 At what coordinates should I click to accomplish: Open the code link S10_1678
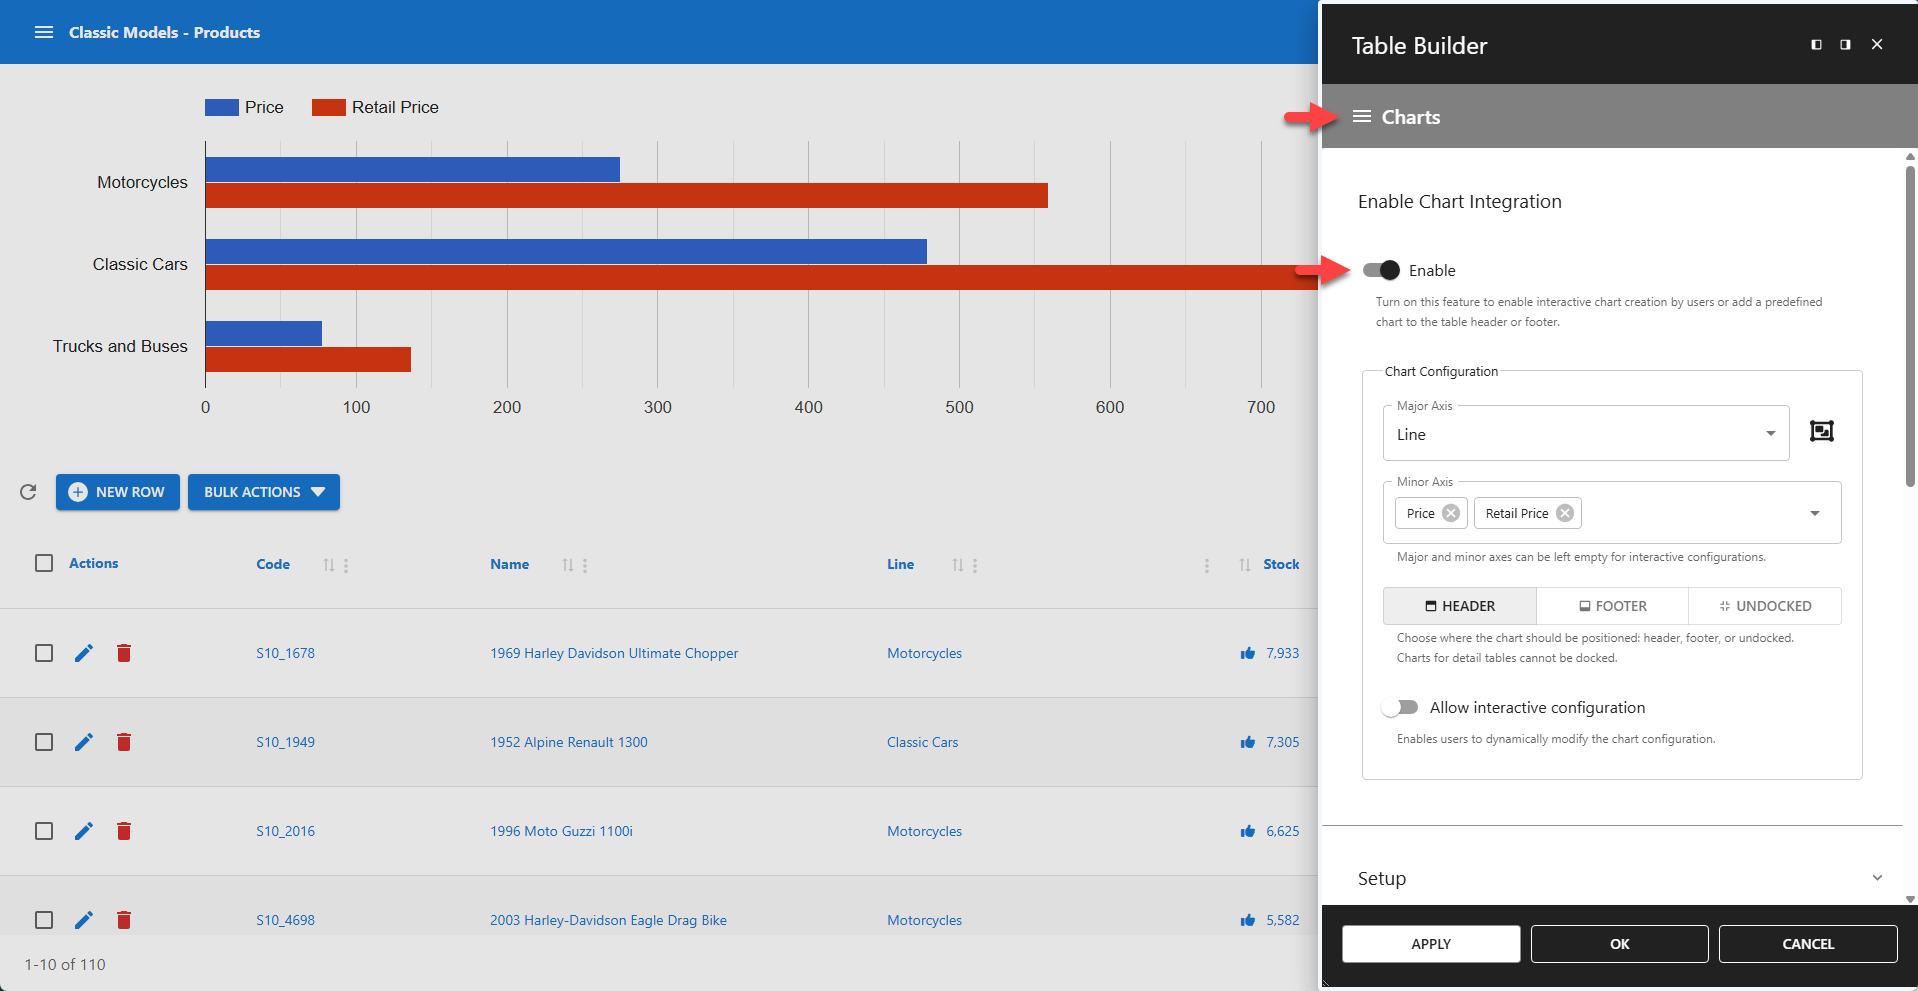pos(285,653)
